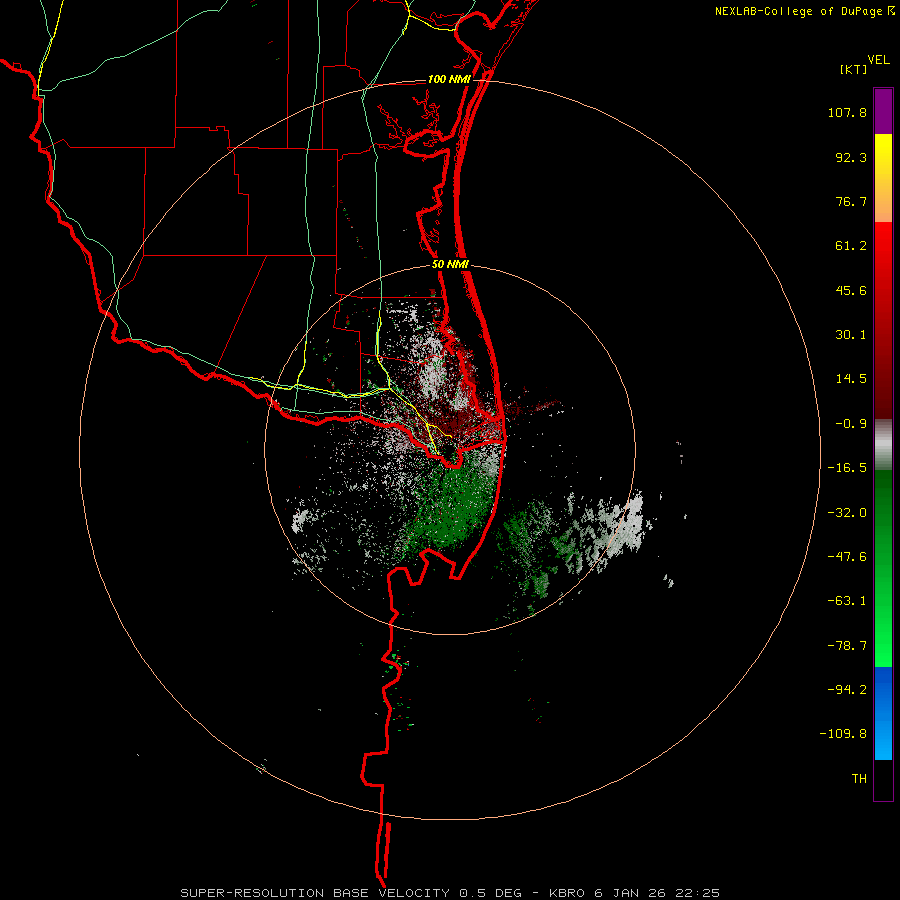The width and height of the screenshot is (900, 900).
Task: Select the -94.2 velocity scale value
Action: point(847,689)
